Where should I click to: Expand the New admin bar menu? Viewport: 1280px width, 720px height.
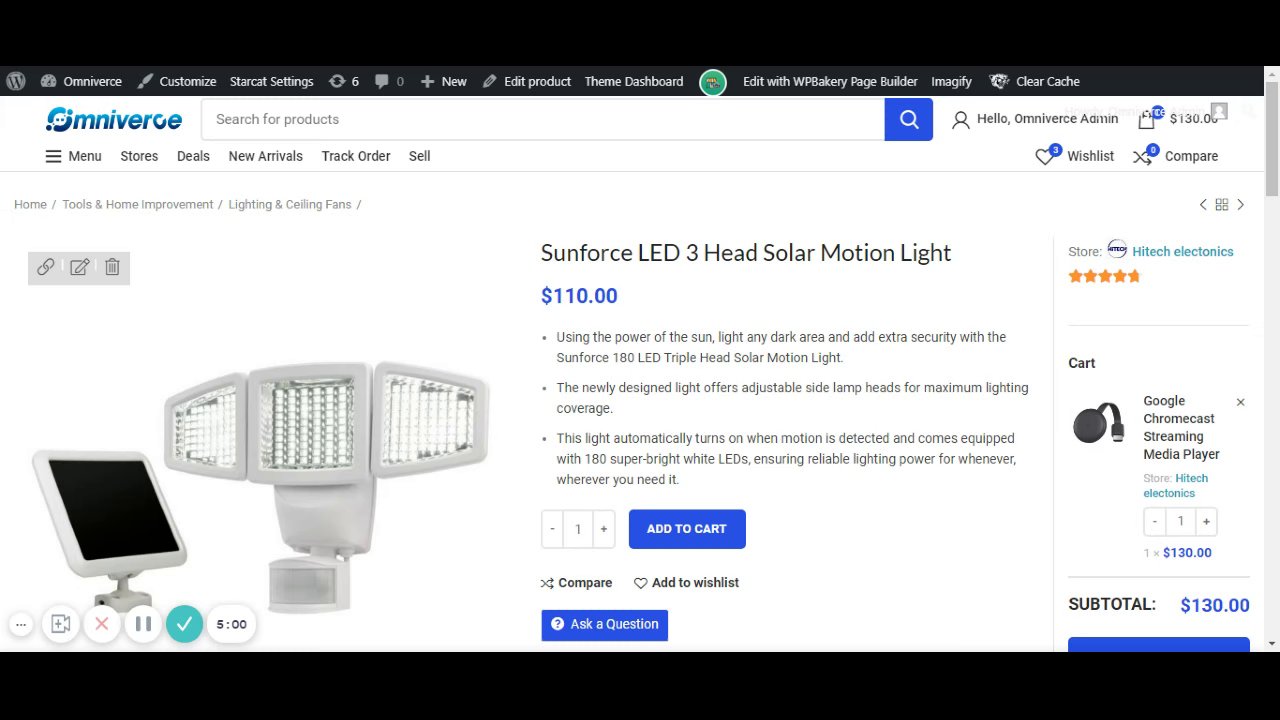point(443,82)
